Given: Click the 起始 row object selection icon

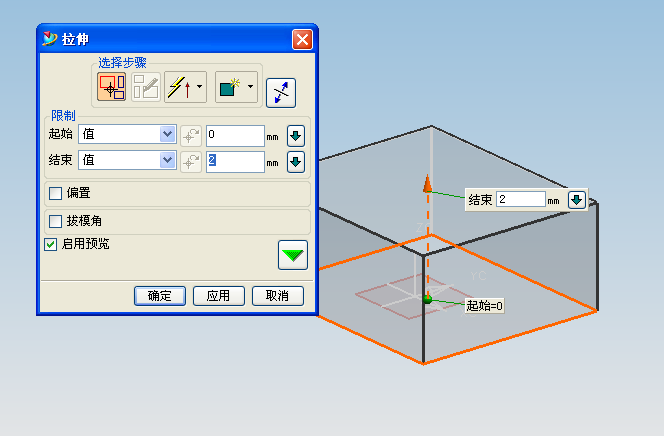Looking at the screenshot, I should point(191,136).
